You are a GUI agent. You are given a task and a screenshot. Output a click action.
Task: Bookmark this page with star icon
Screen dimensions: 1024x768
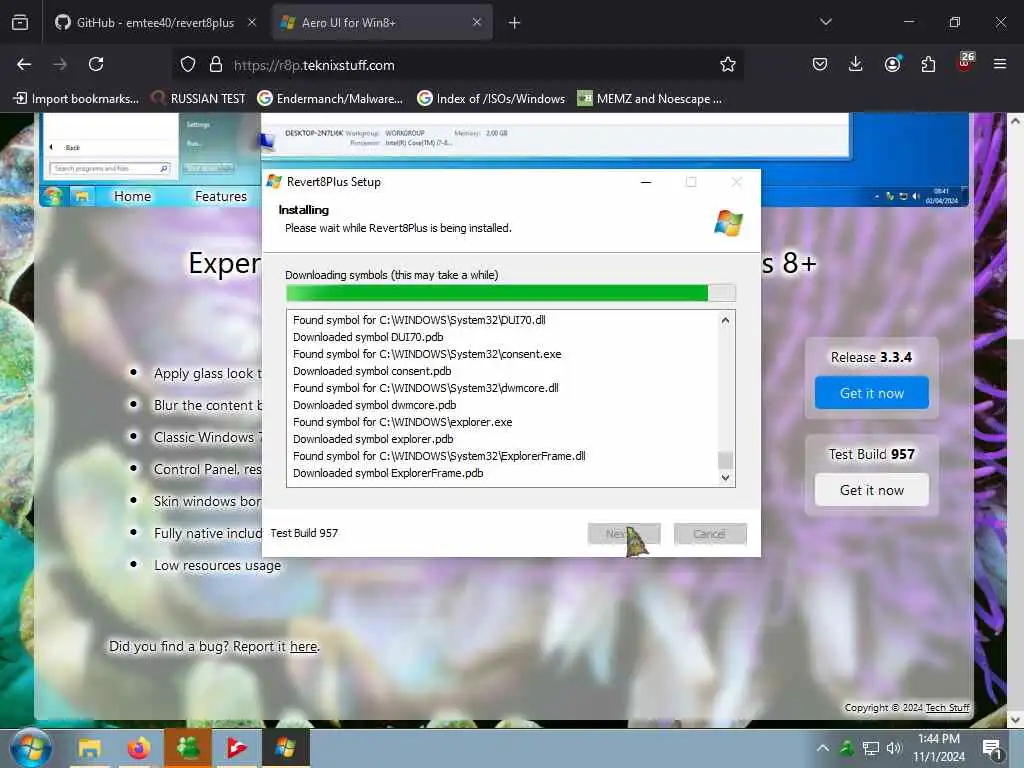[728, 64]
